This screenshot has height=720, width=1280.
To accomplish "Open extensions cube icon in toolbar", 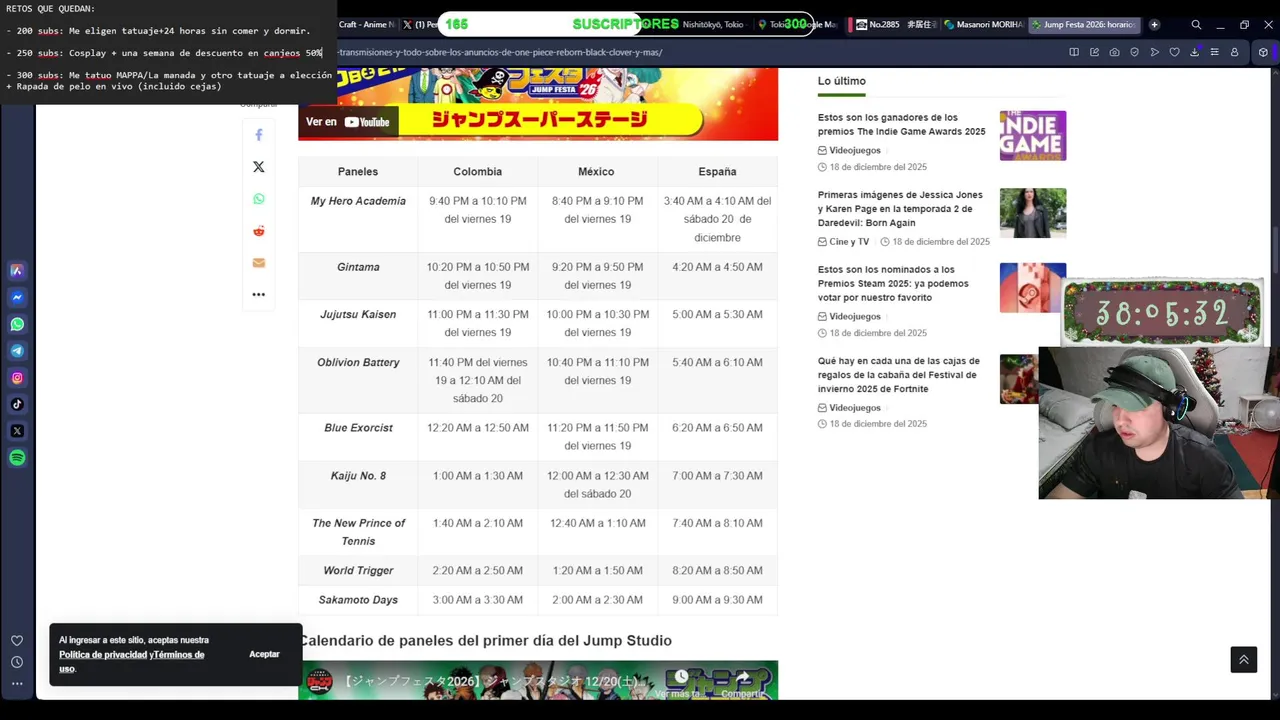I will click(1263, 52).
